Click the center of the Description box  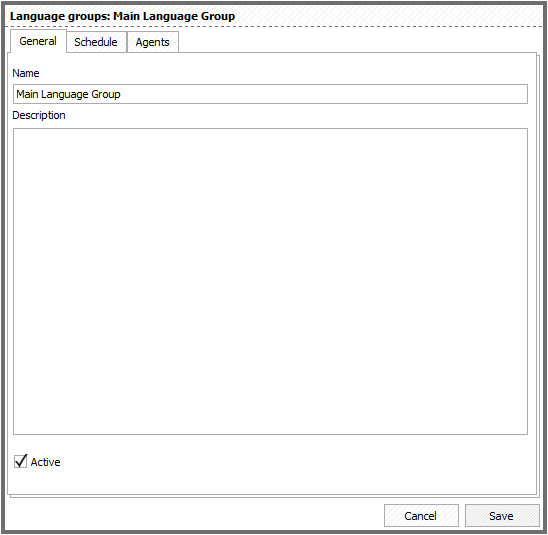(270, 281)
